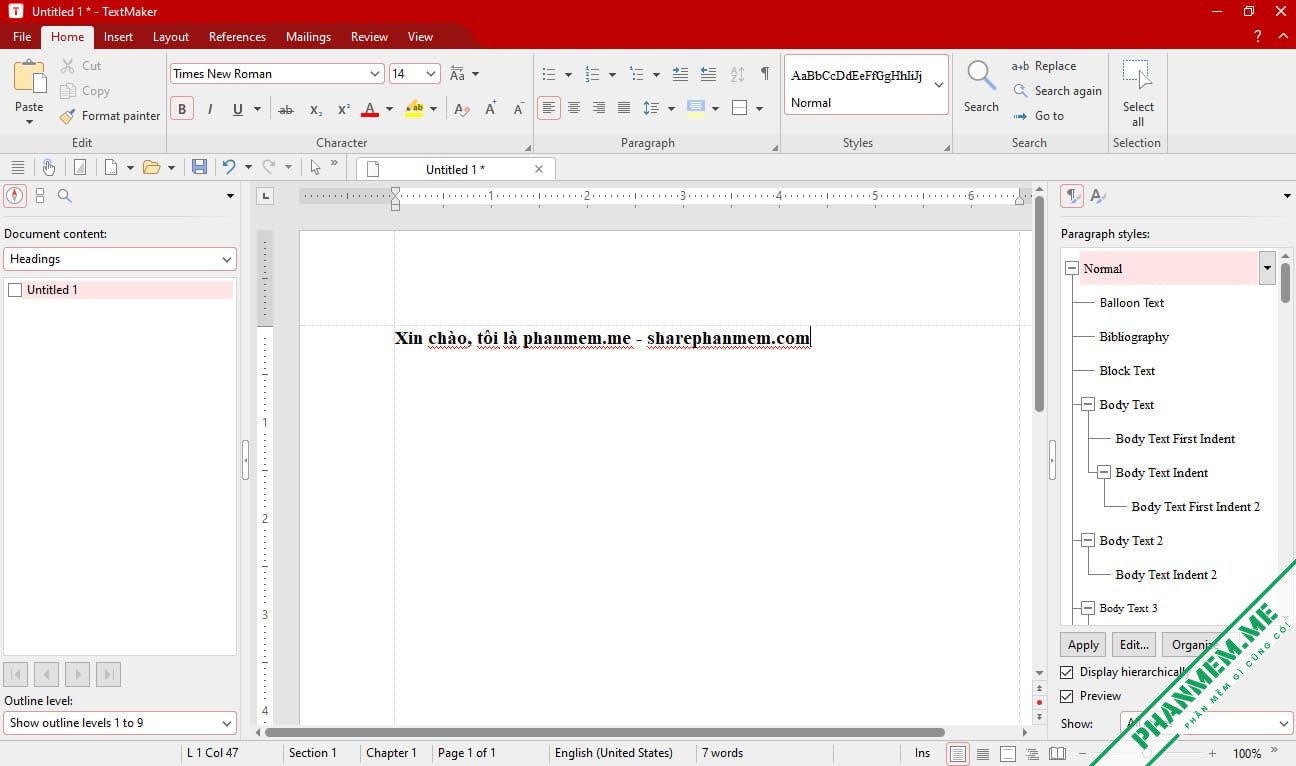This screenshot has width=1296, height=766.
Task: Open the font name dropdown
Action: point(375,74)
